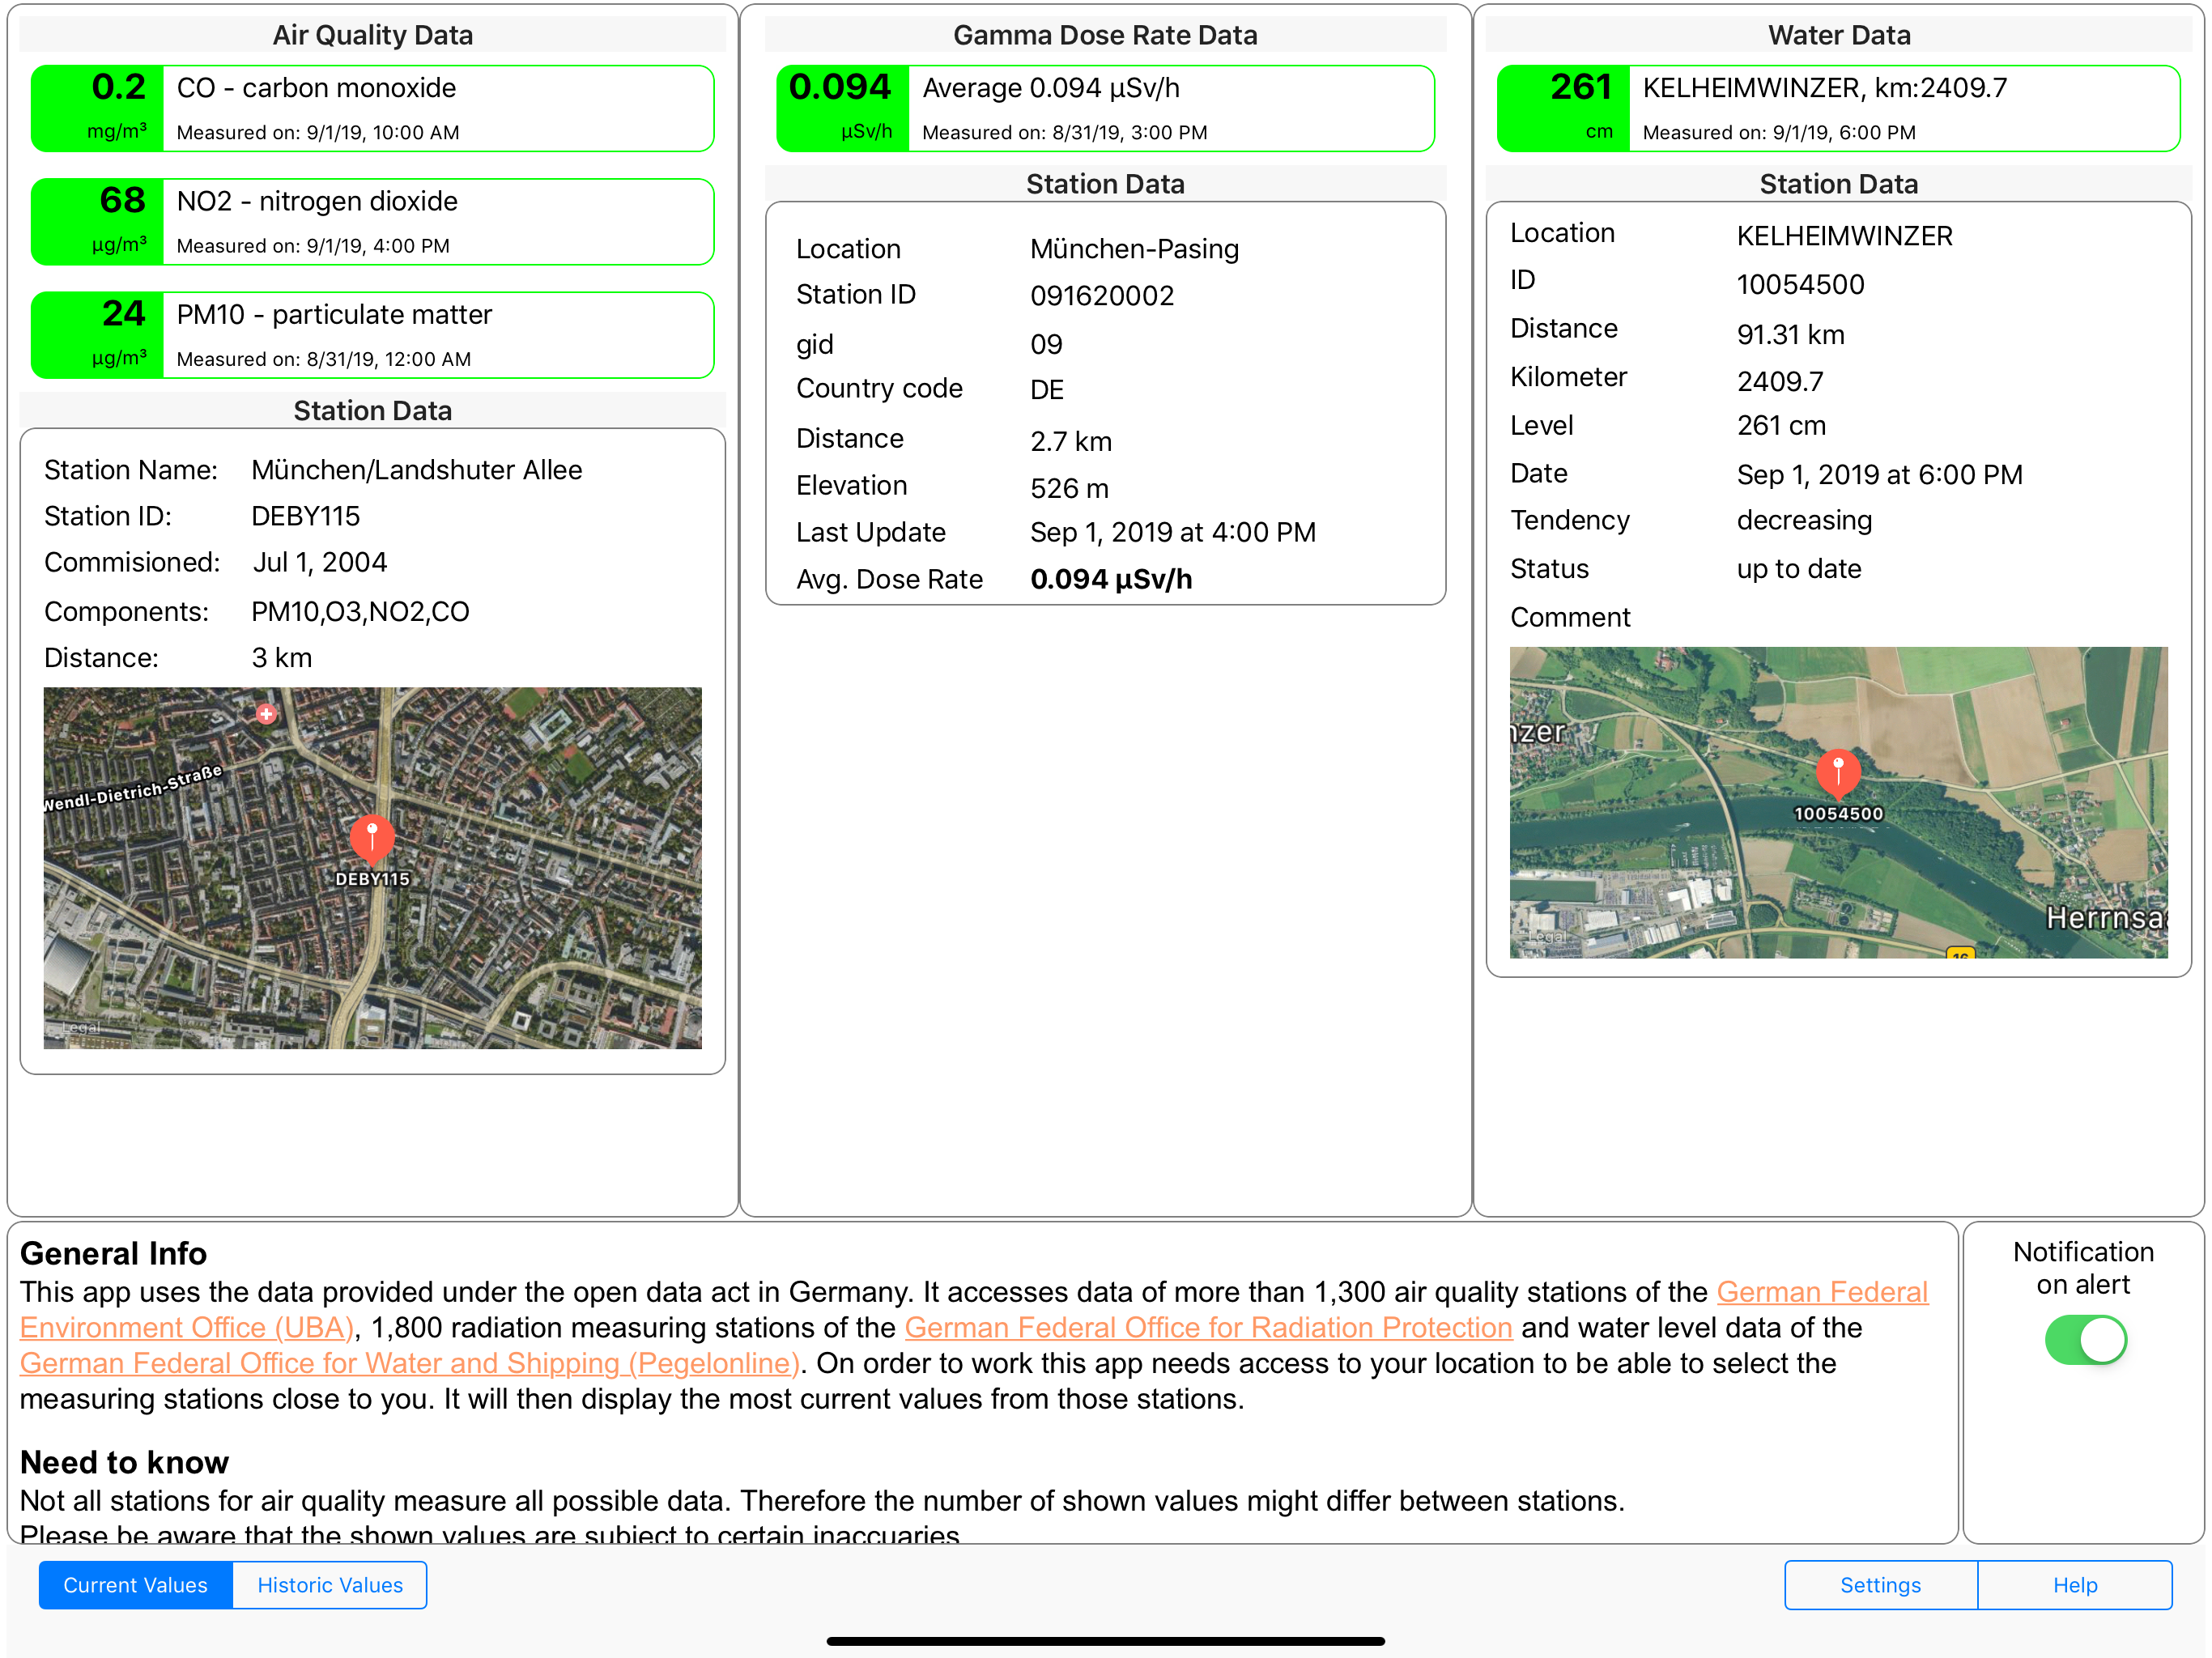The image size is (2212, 1658).
Task: Tap the green 0.2 CO value badge
Action: click(98, 109)
